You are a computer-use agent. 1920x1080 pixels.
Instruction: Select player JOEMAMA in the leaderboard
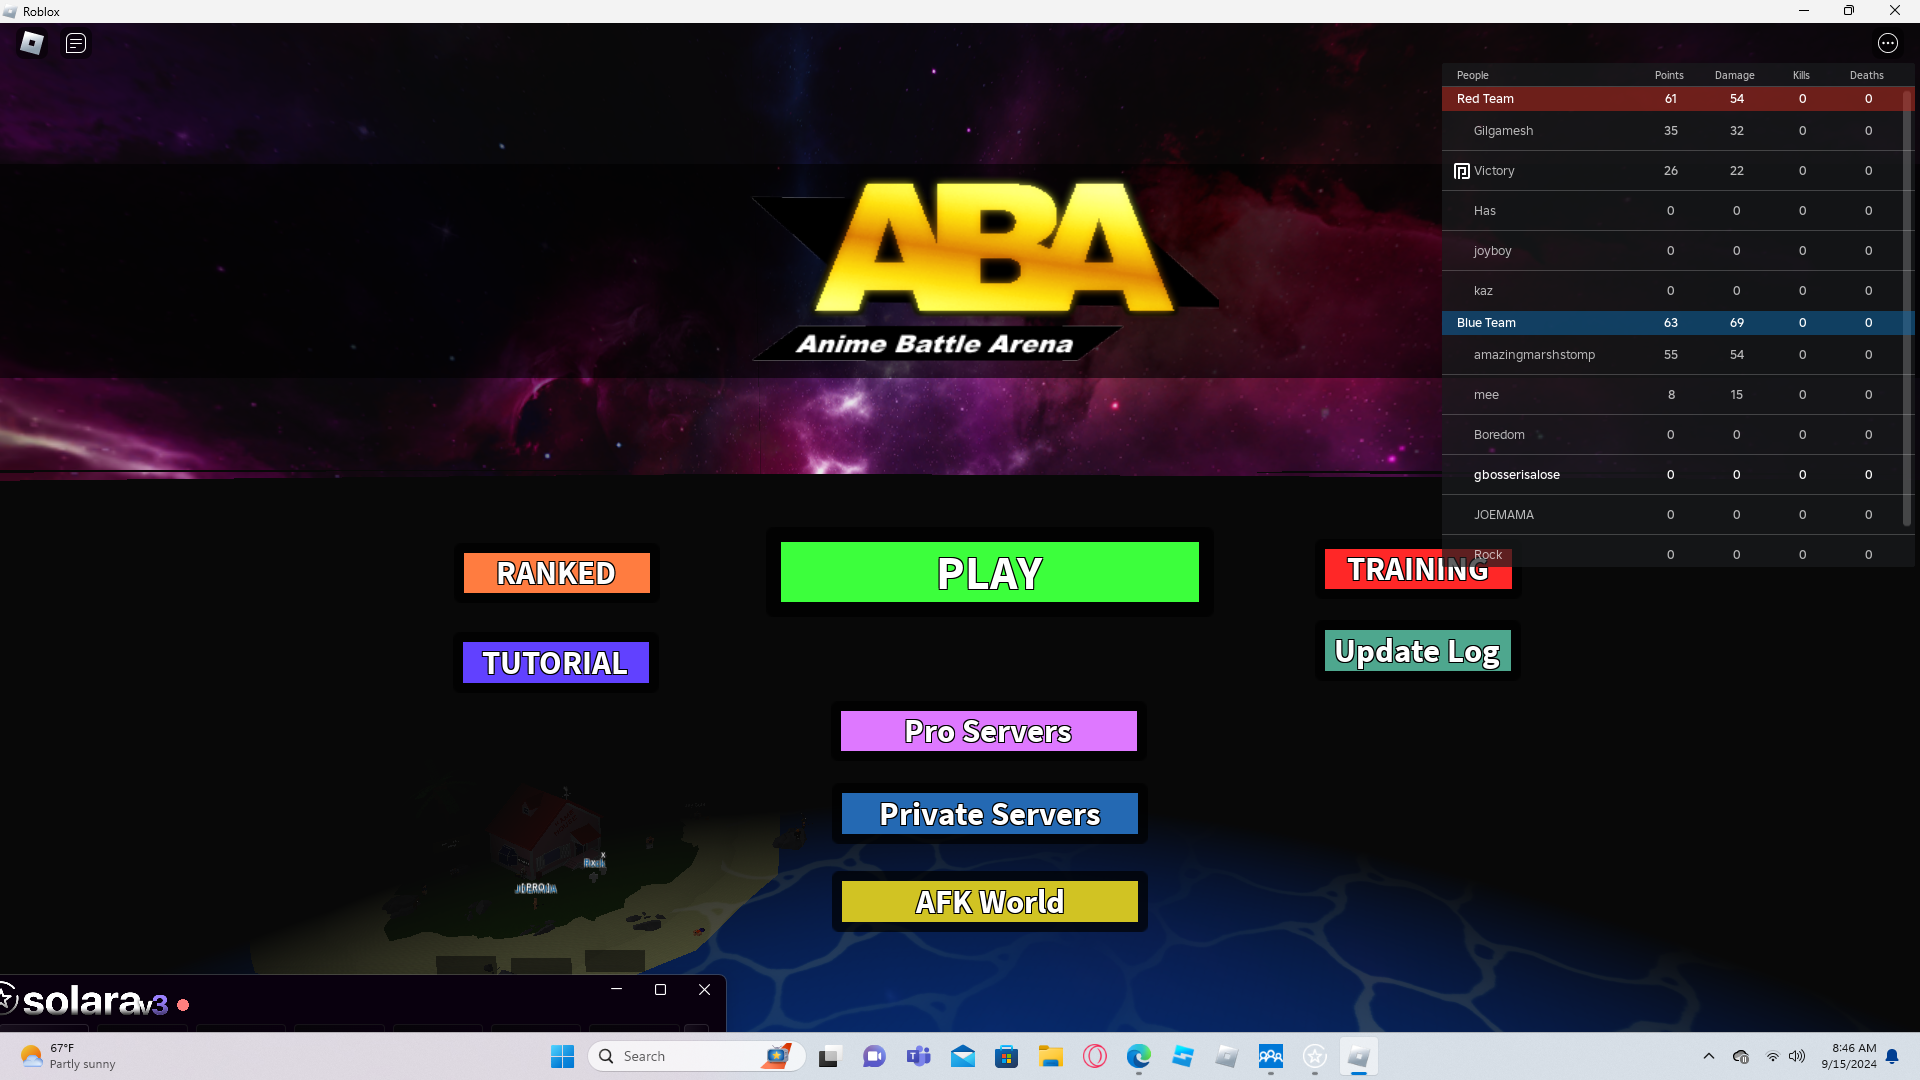pyautogui.click(x=1503, y=515)
